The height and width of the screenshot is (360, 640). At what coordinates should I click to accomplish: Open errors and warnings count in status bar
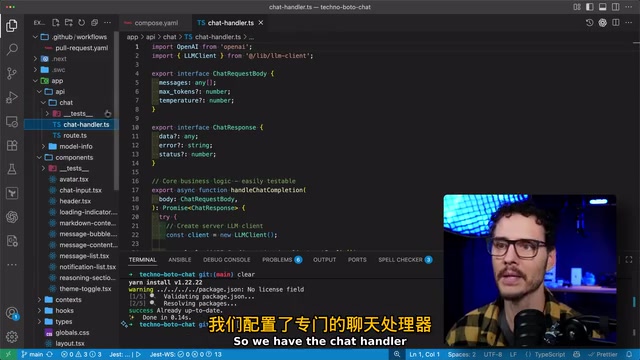81,354
